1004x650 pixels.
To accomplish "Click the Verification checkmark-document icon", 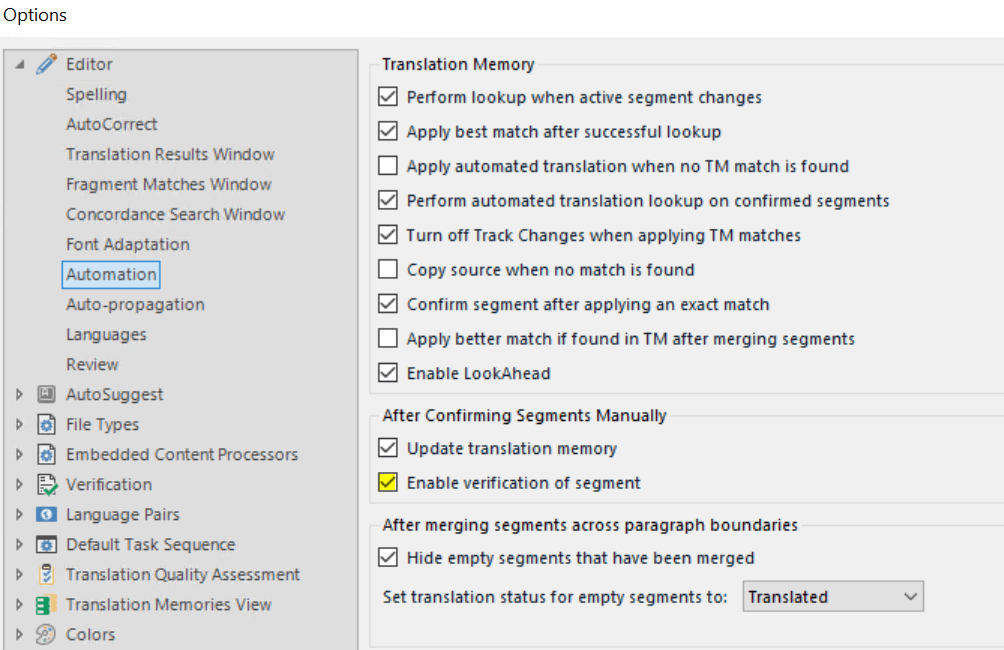I will point(47,485).
